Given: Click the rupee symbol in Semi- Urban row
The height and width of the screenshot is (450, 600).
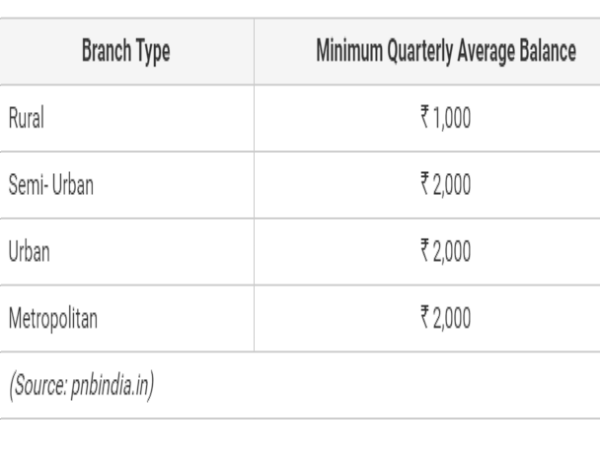Looking at the screenshot, I should [x=424, y=185].
